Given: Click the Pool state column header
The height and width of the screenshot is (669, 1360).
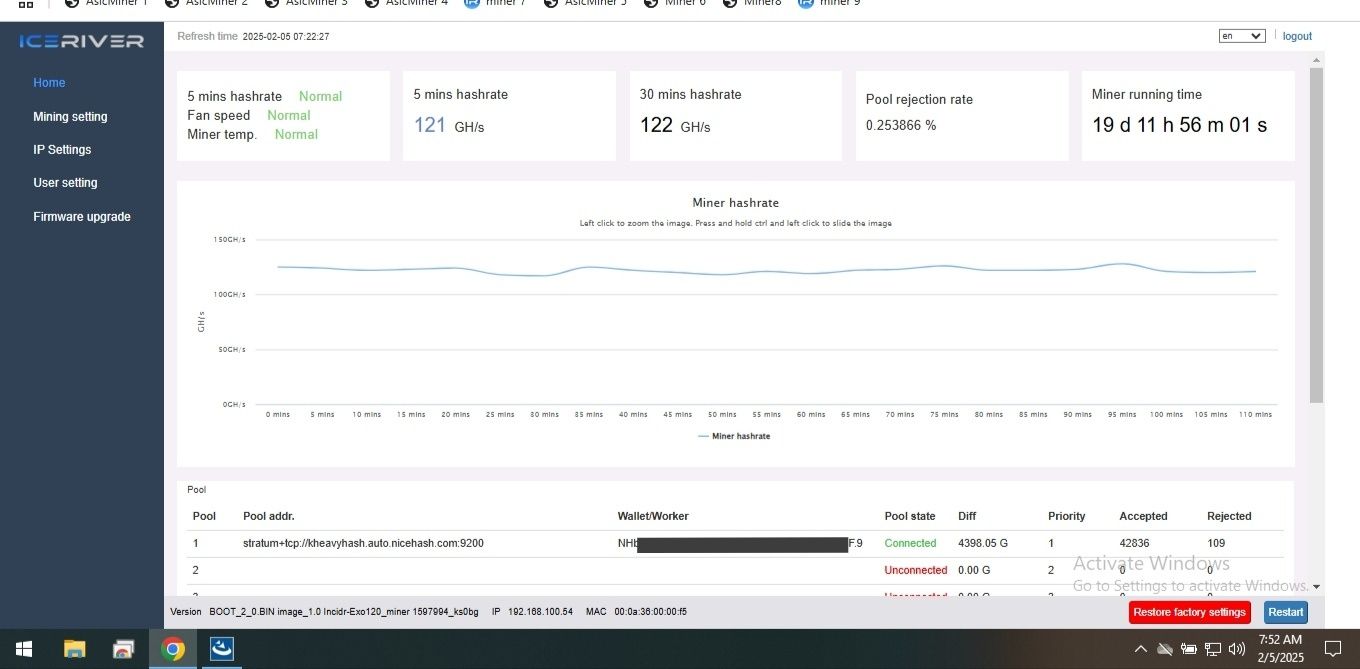Looking at the screenshot, I should (910, 516).
